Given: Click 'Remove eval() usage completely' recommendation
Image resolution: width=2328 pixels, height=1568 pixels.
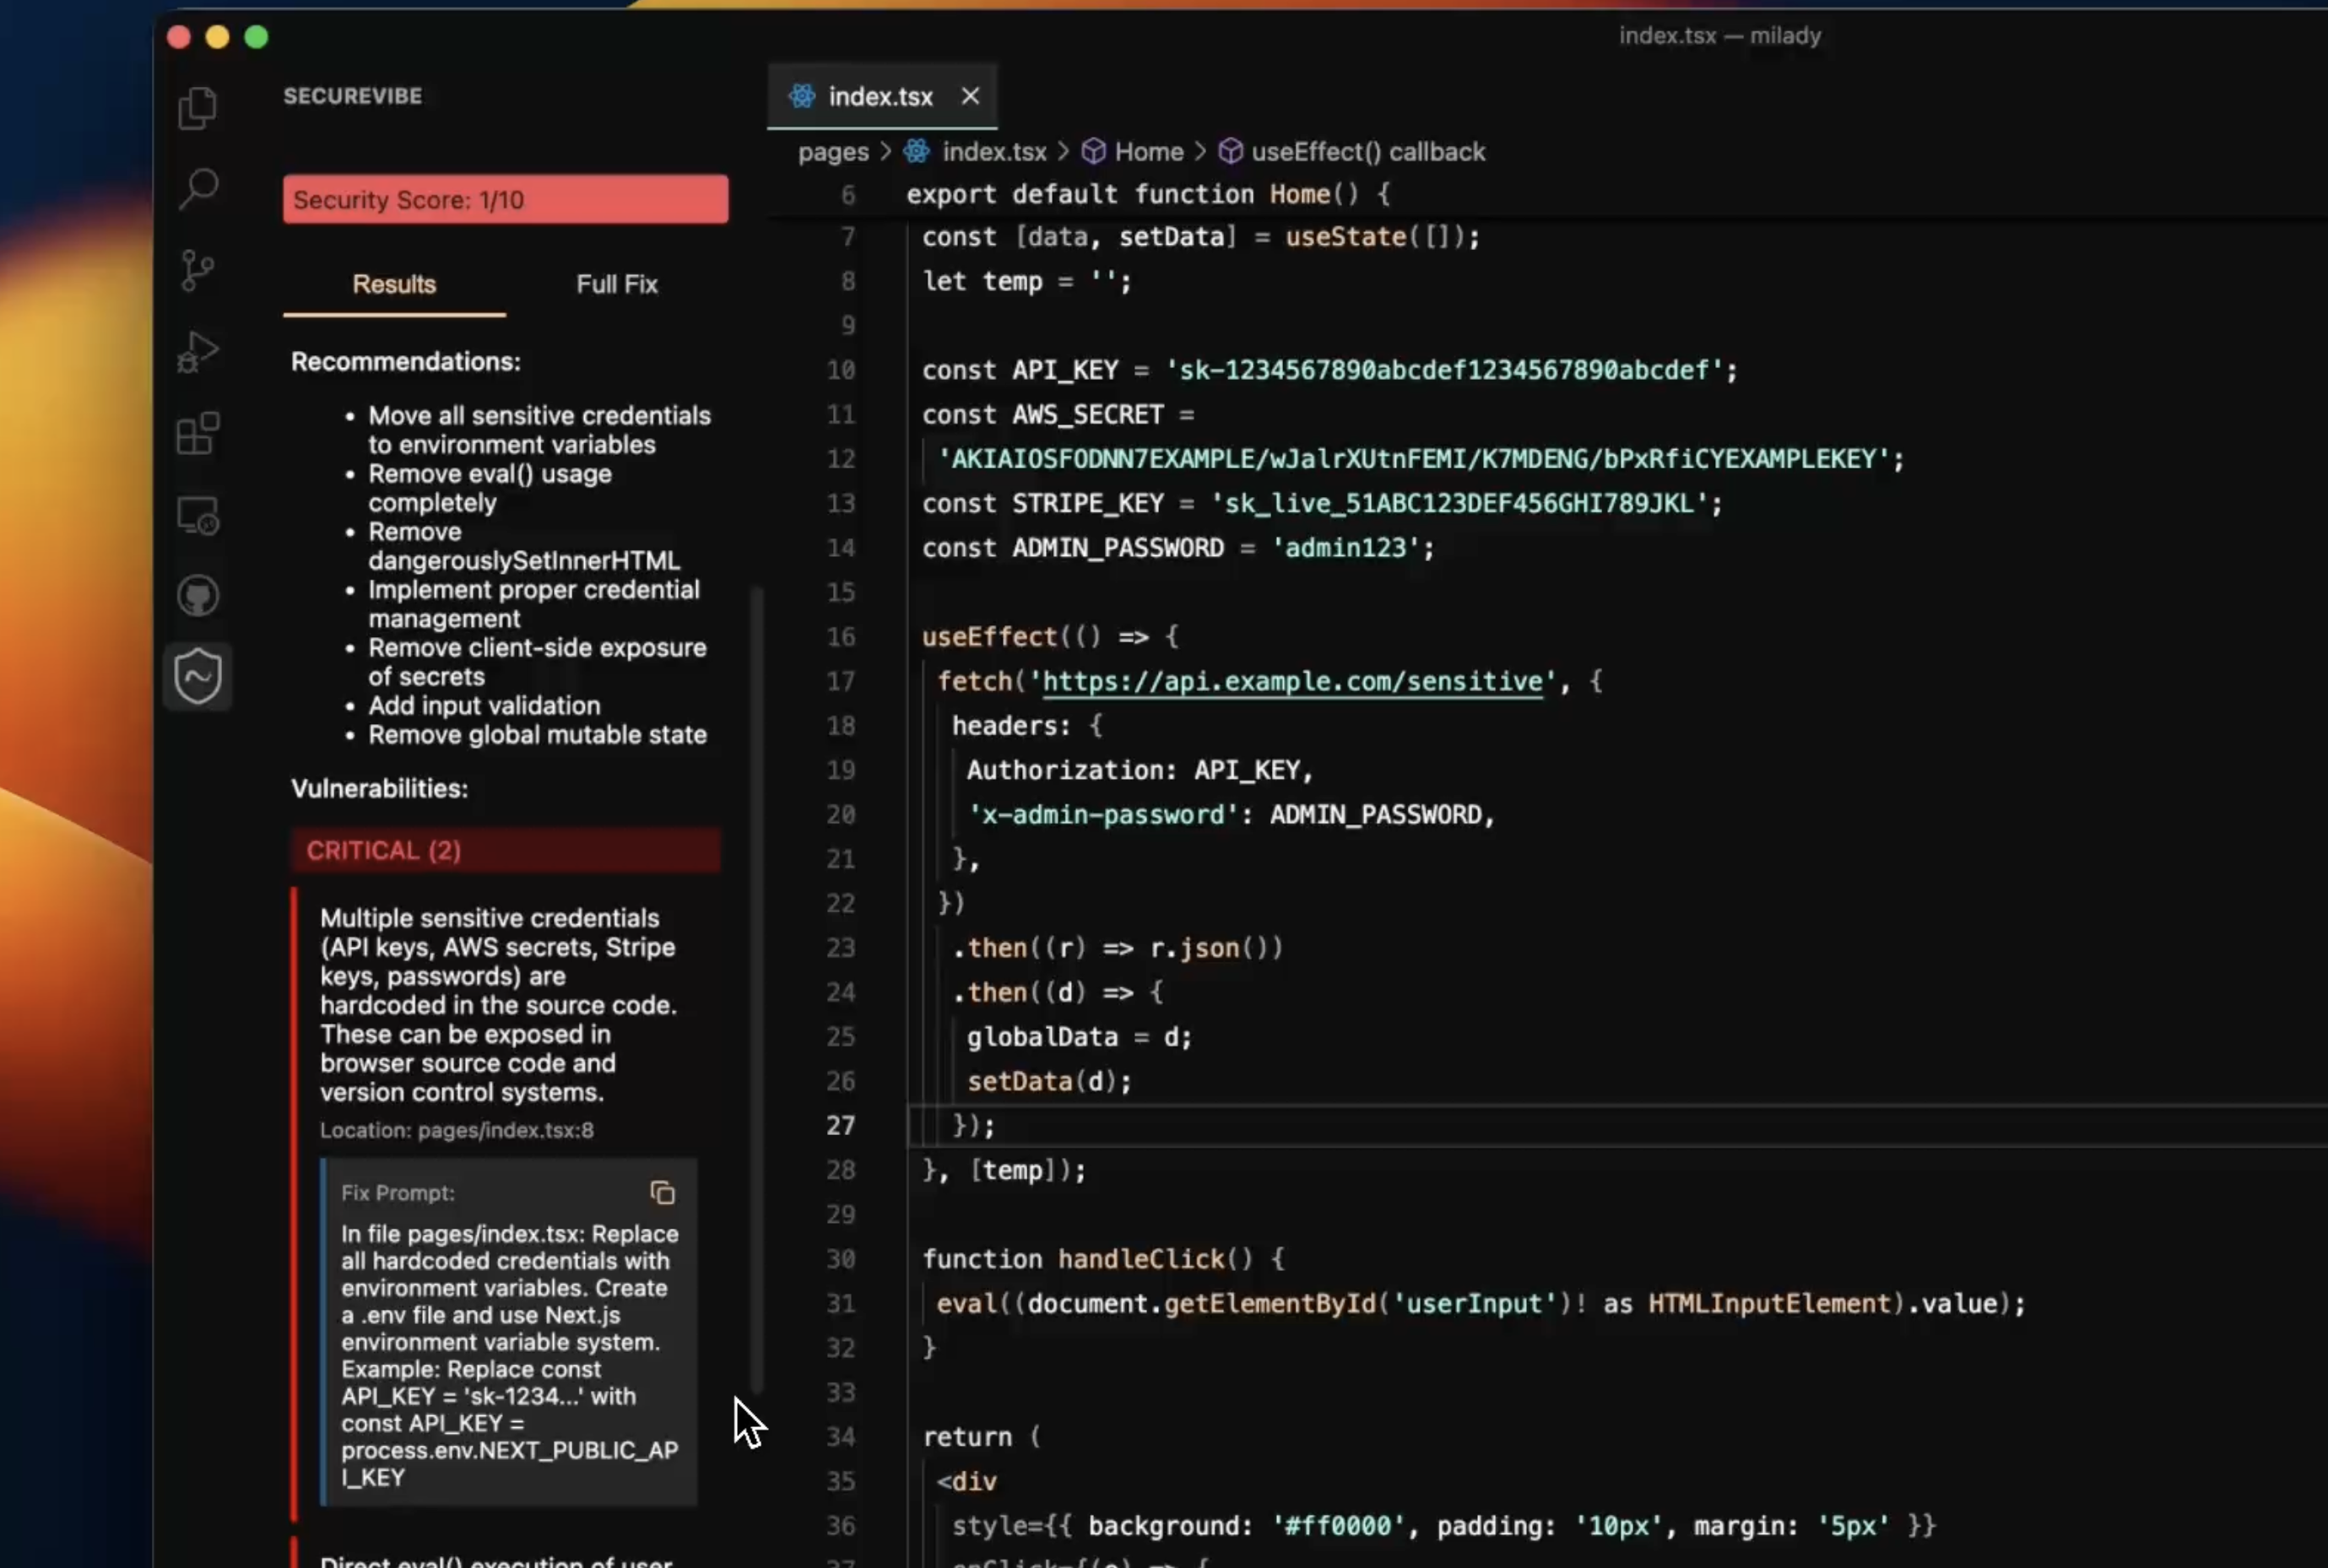Looking at the screenshot, I should coord(490,488).
